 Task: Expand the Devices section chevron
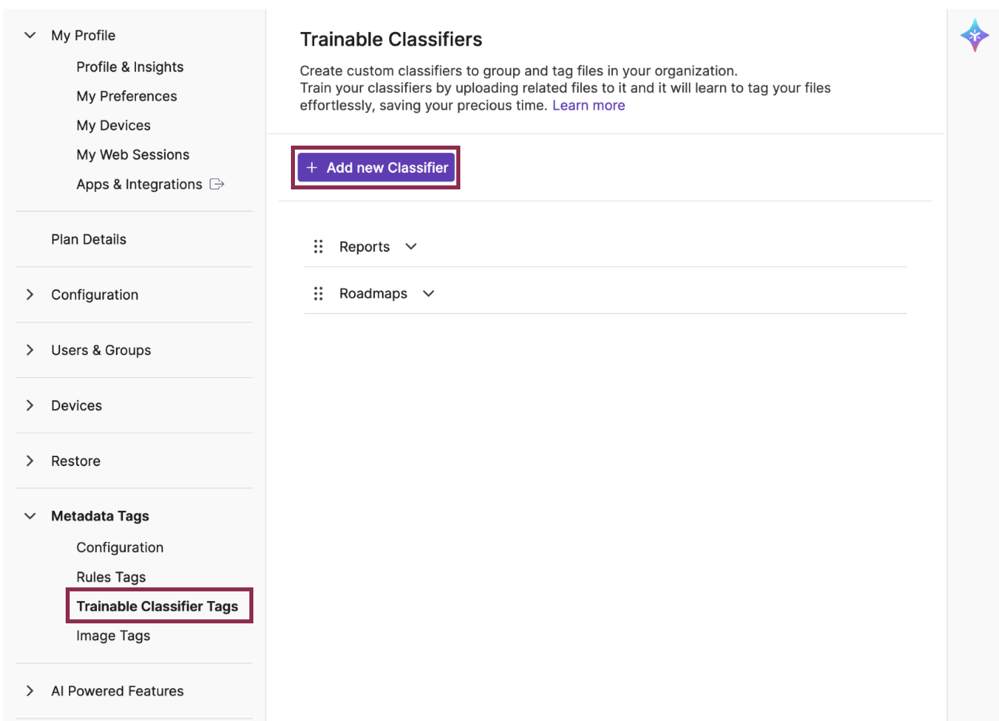pyautogui.click(x=30, y=405)
